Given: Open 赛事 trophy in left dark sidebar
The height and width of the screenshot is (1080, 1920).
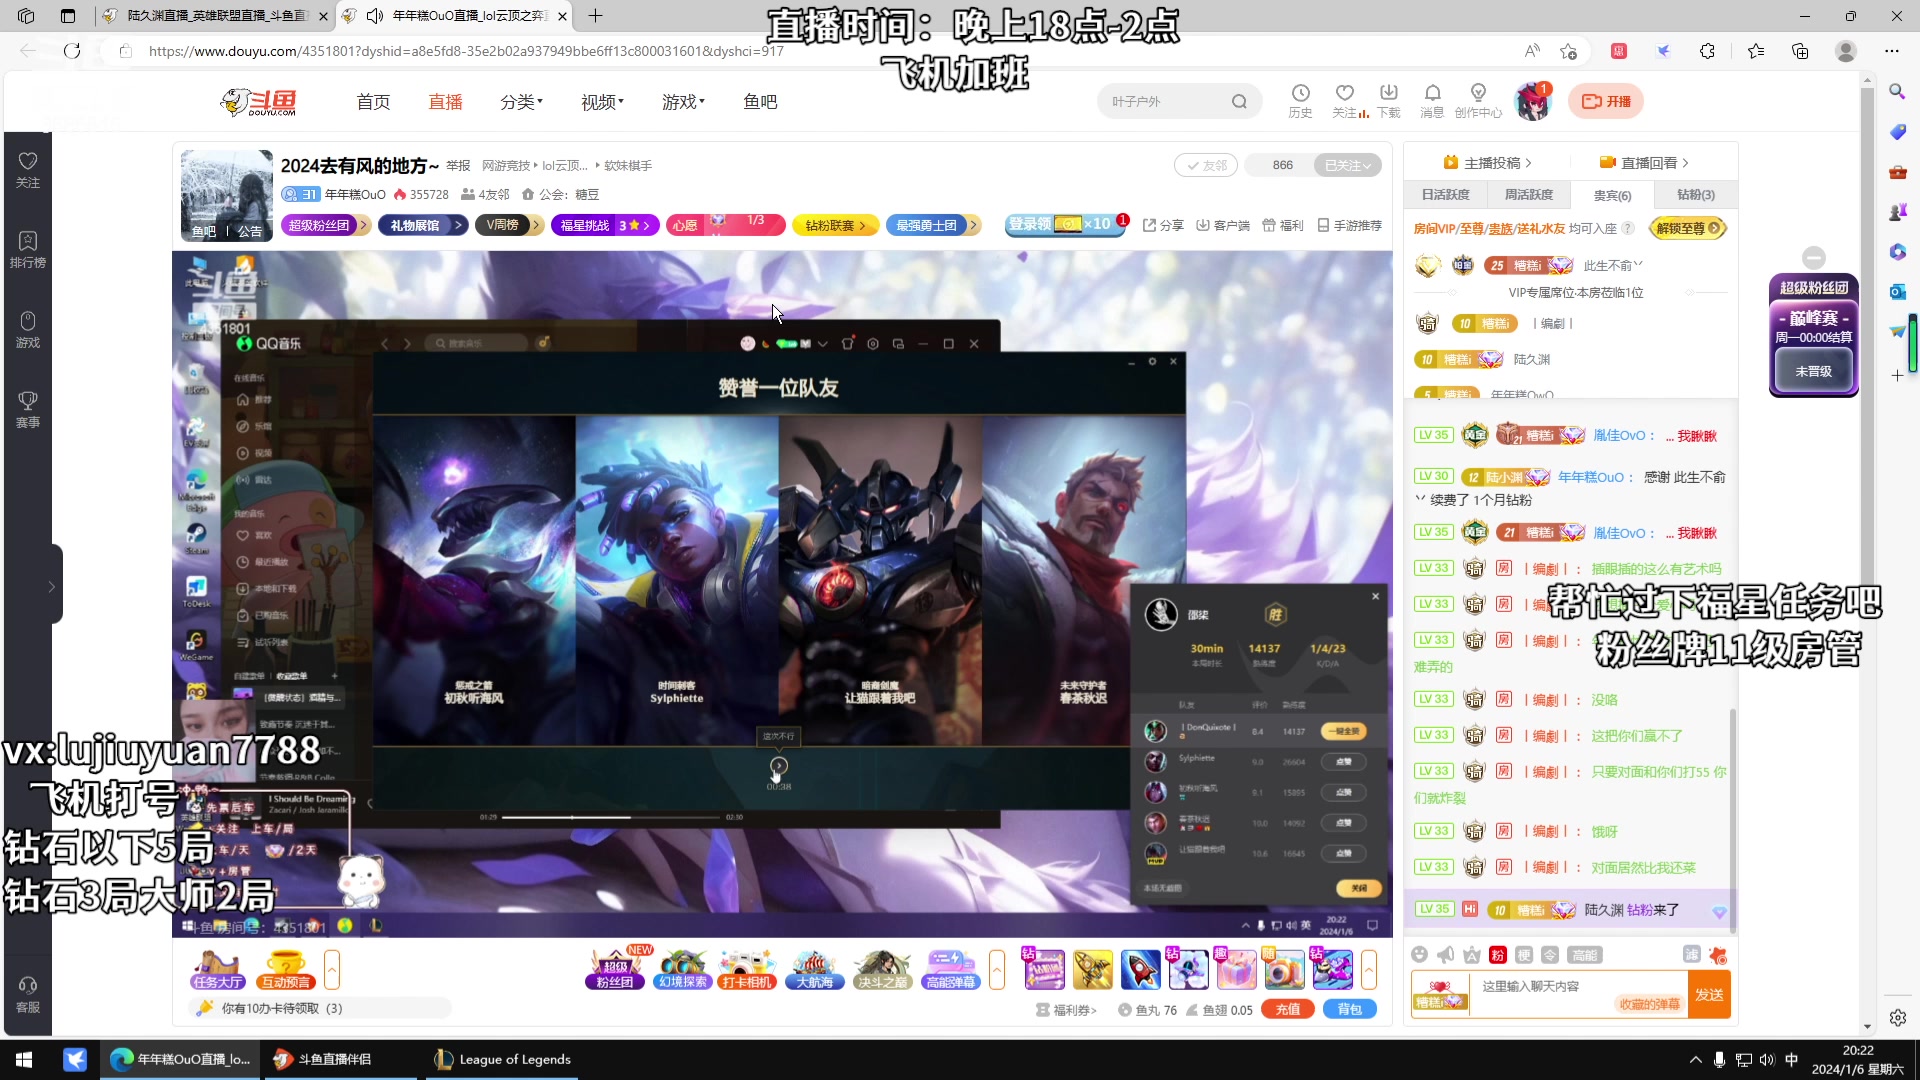Looking at the screenshot, I should pyautogui.click(x=28, y=410).
